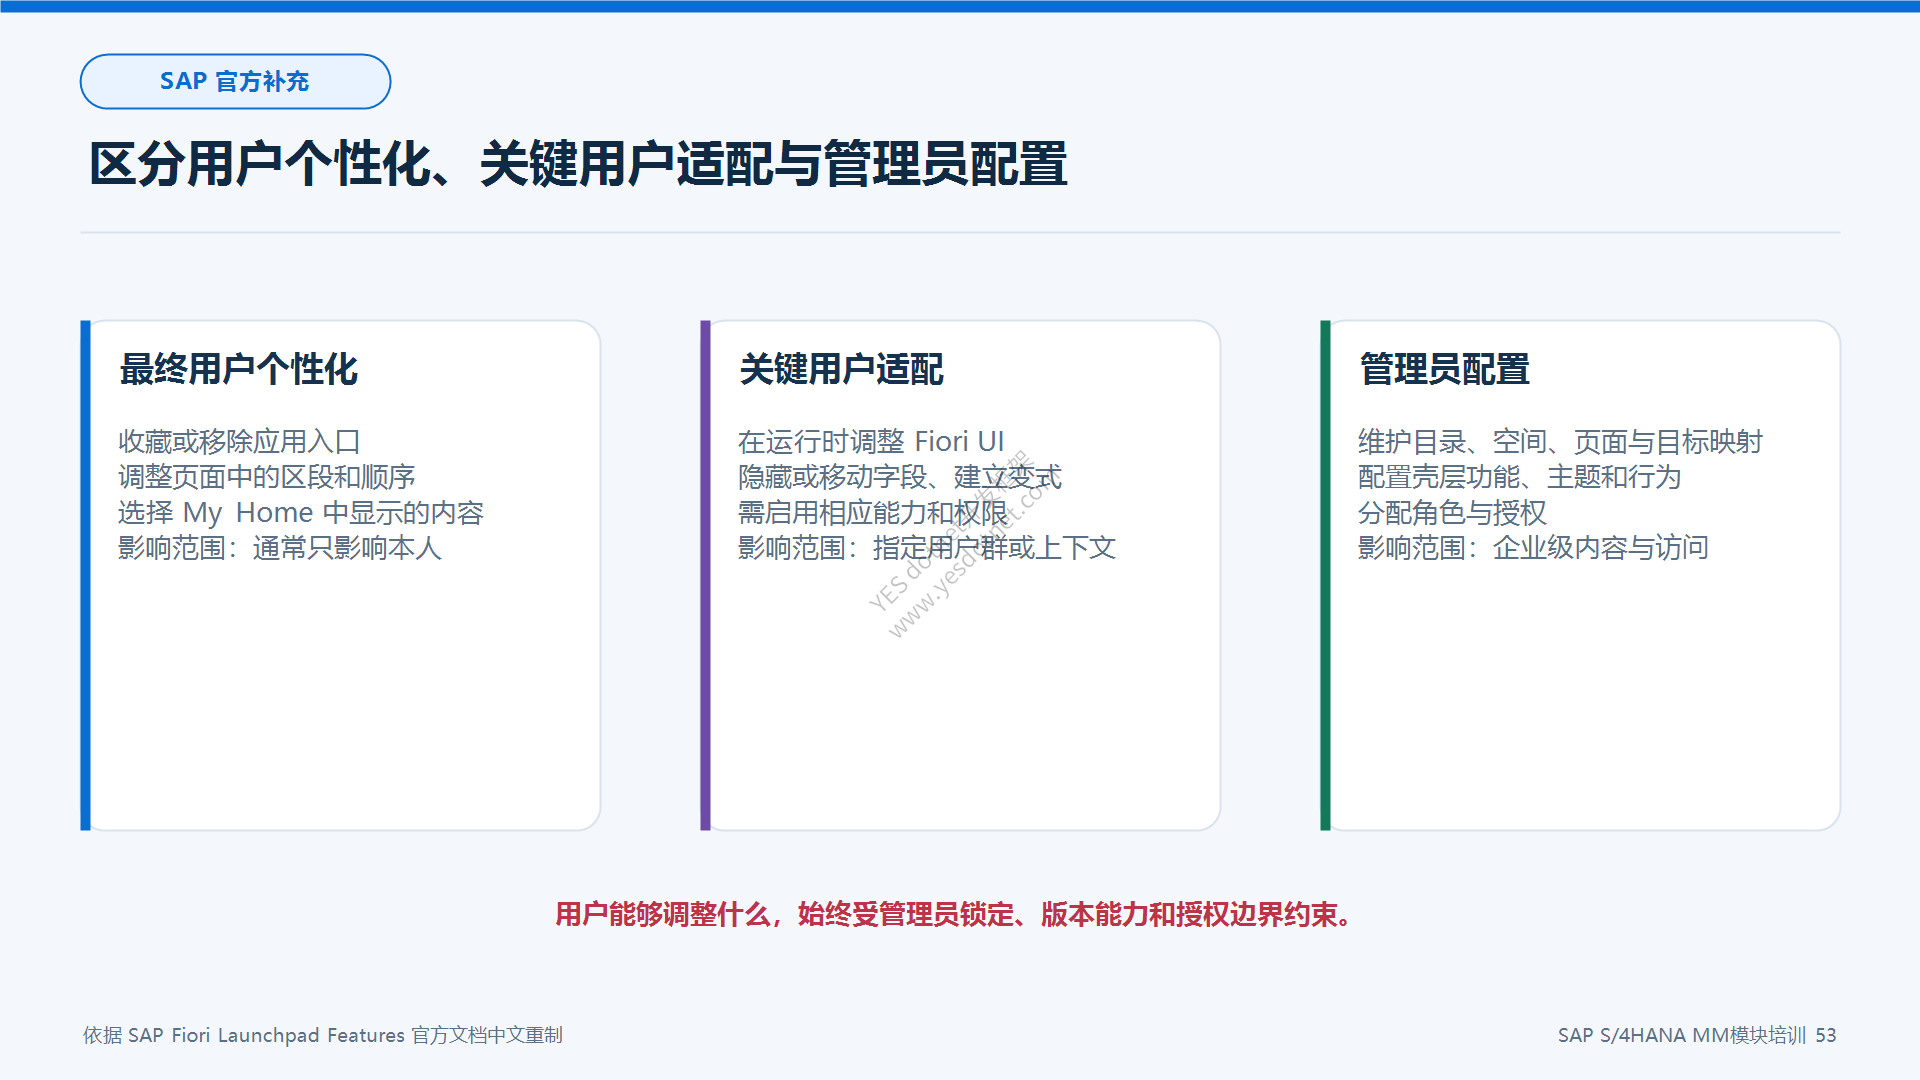
Task: Click the line '分配角色与授权'
Action: pos(1452,513)
